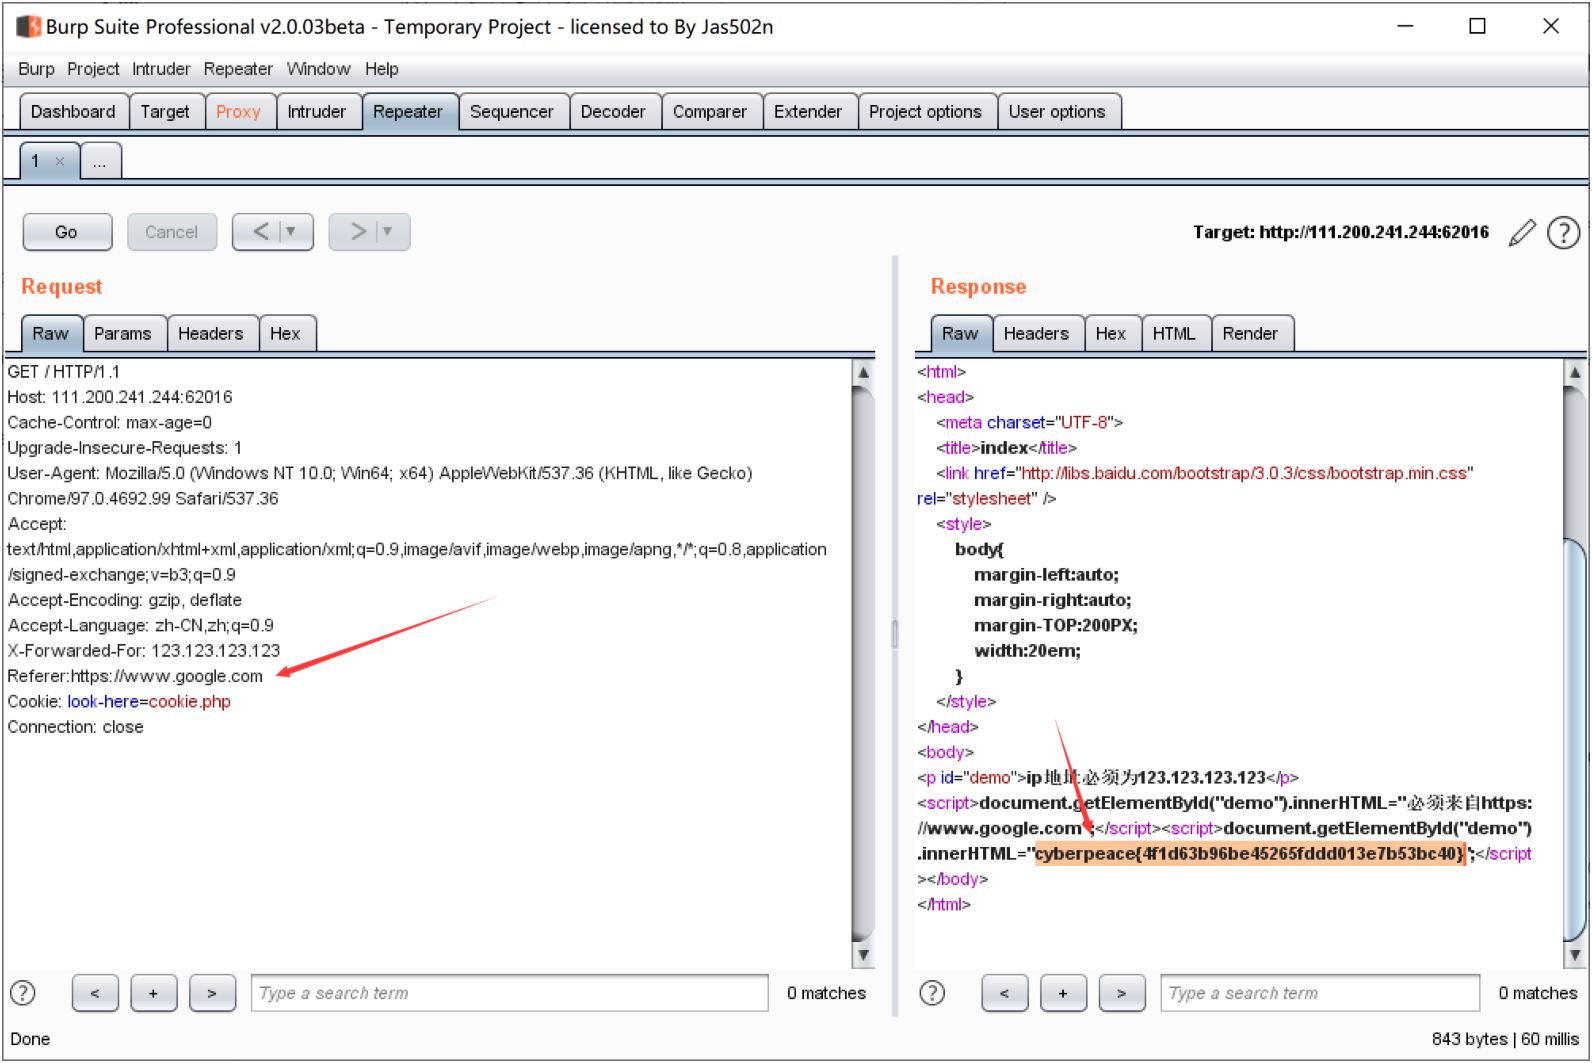1592x1063 pixels.
Task: Select the Repeater tool tab
Action: [408, 112]
